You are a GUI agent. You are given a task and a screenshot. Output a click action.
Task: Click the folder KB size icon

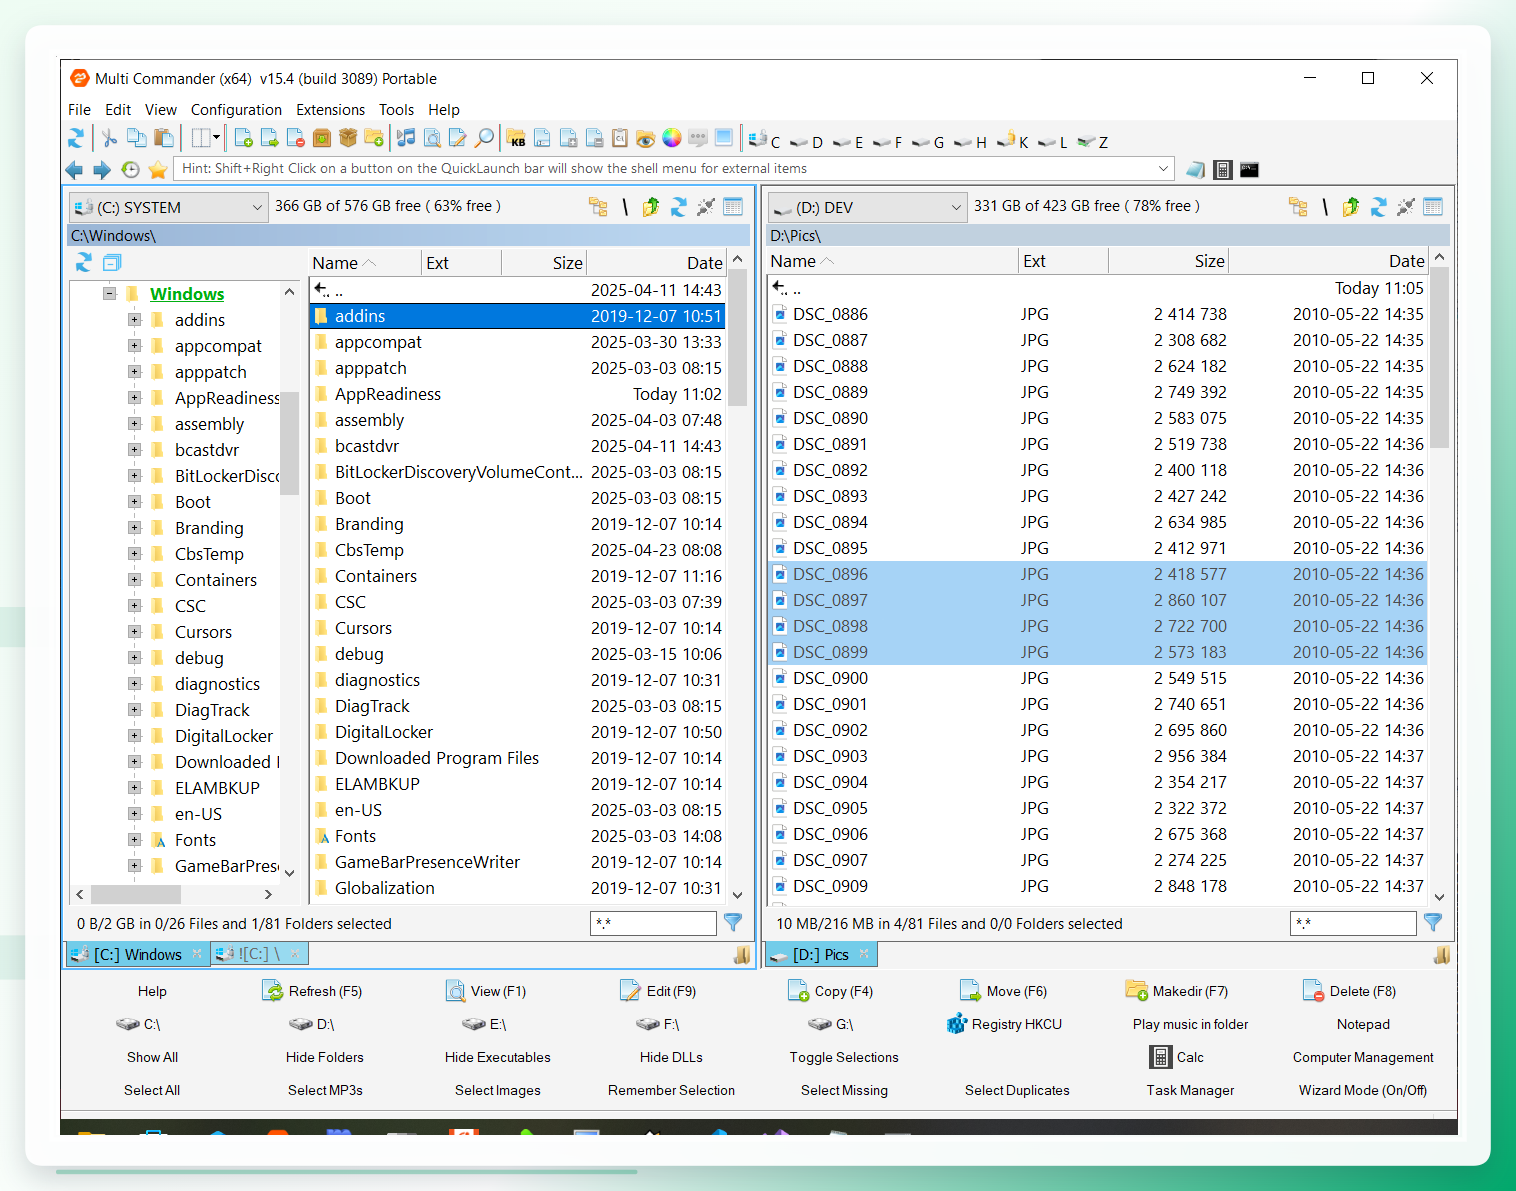tap(516, 138)
